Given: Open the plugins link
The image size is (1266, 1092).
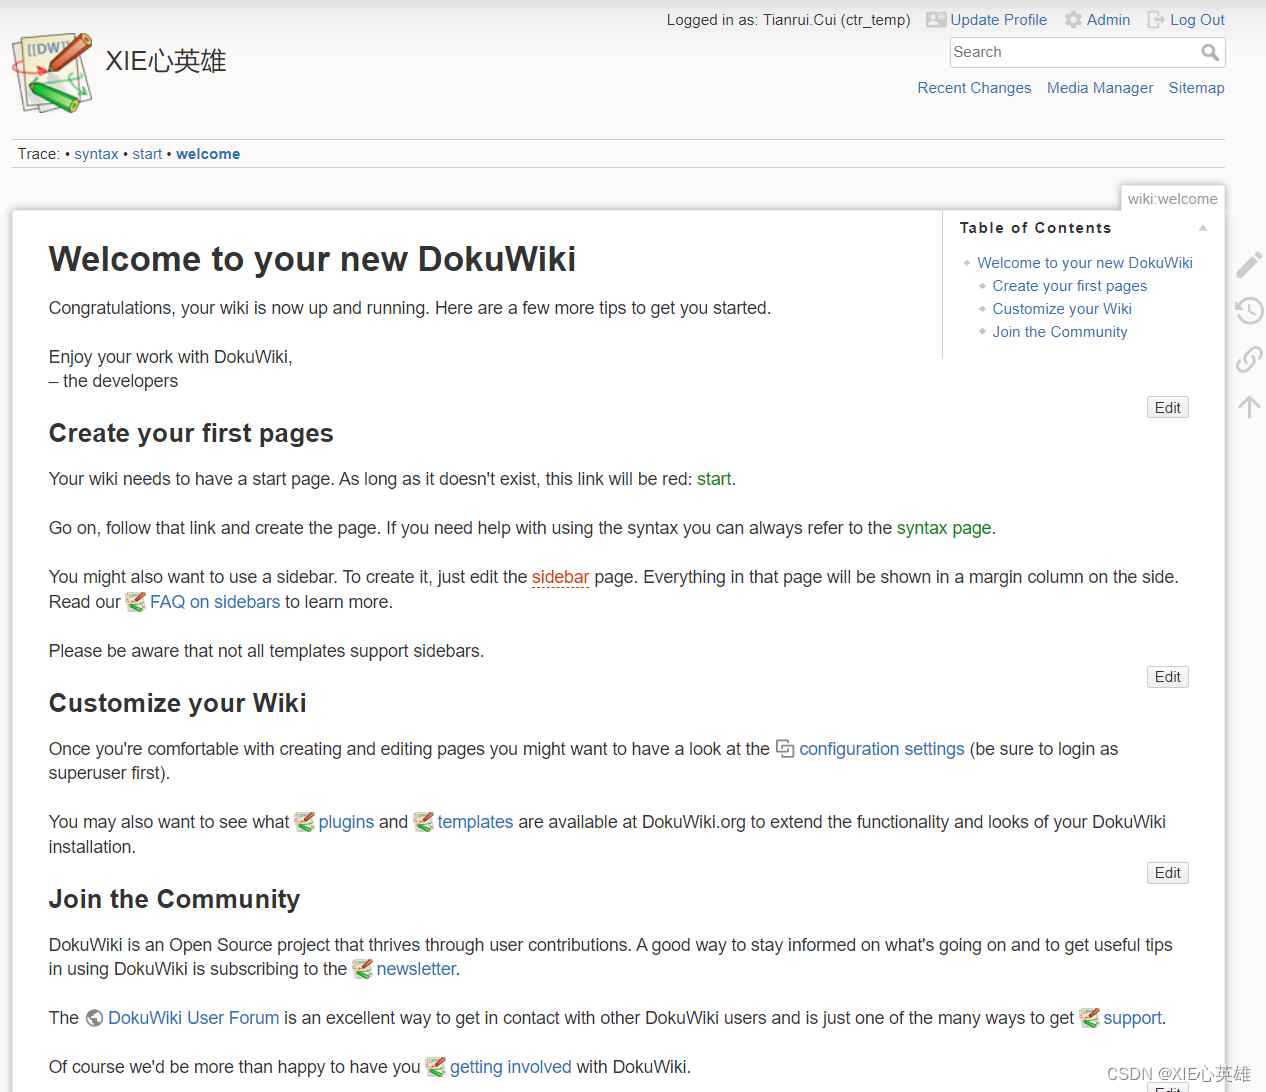Looking at the screenshot, I should coord(346,822).
